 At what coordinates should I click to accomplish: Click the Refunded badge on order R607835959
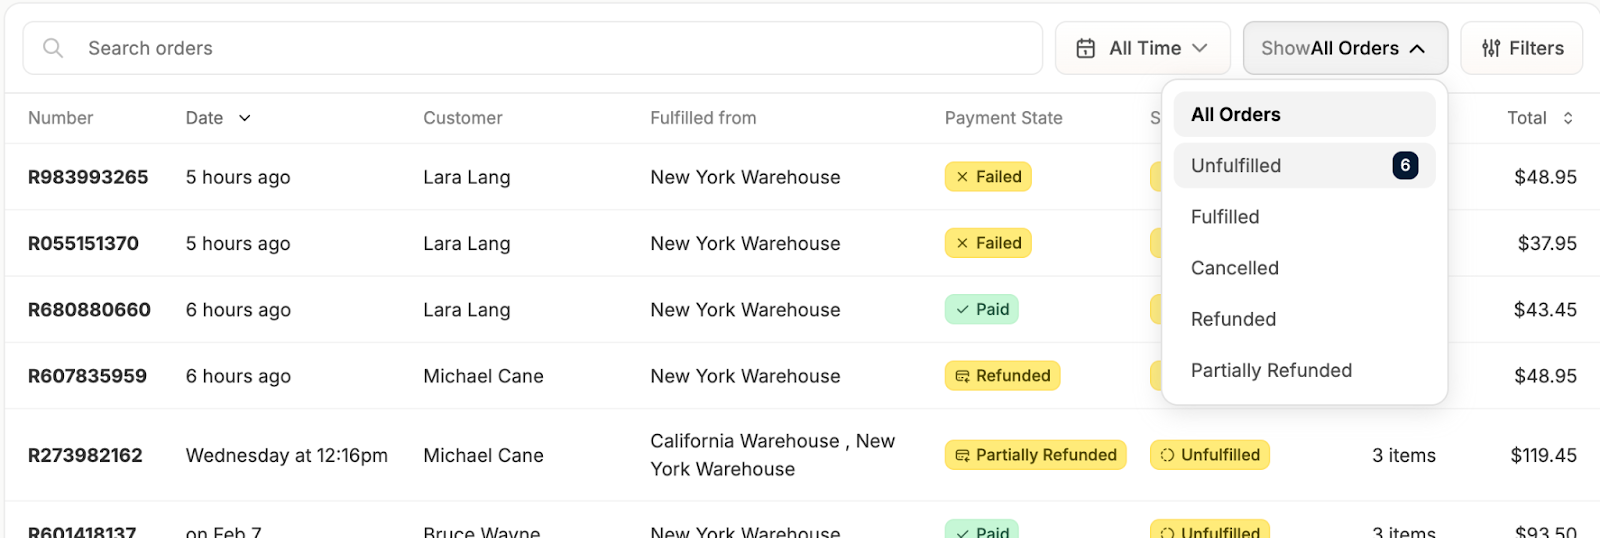point(1002,376)
